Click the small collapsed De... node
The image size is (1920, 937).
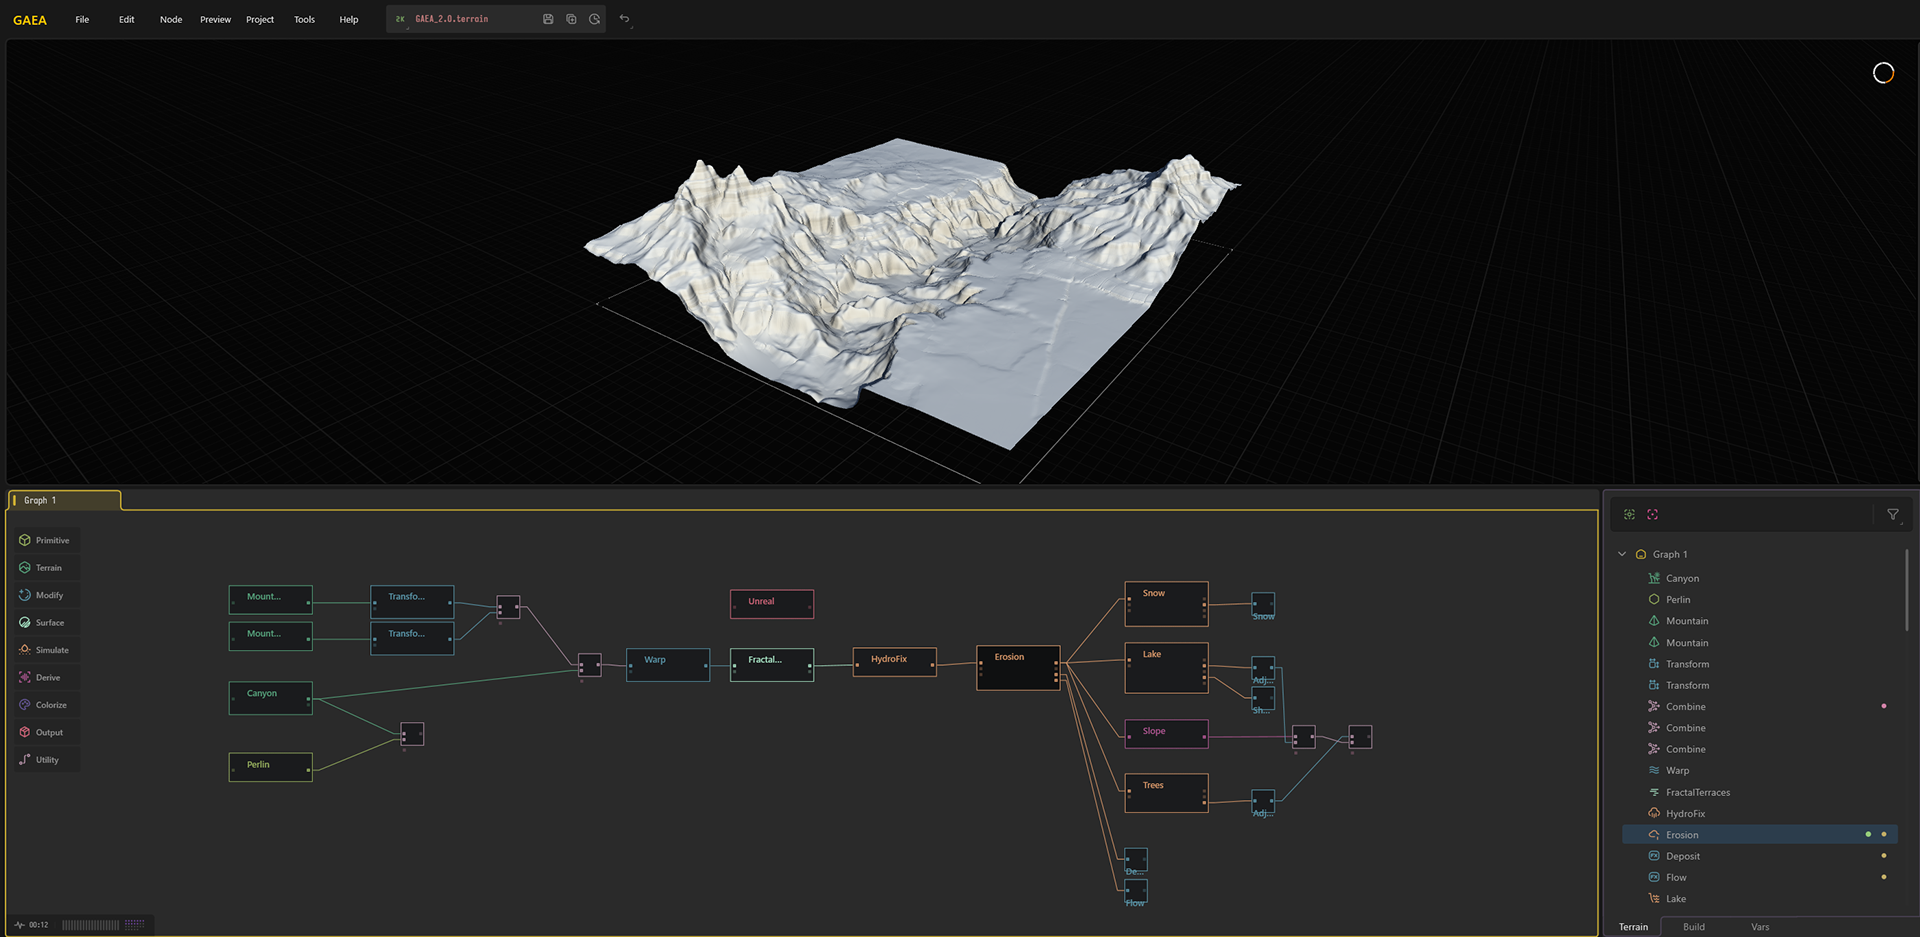1136,860
